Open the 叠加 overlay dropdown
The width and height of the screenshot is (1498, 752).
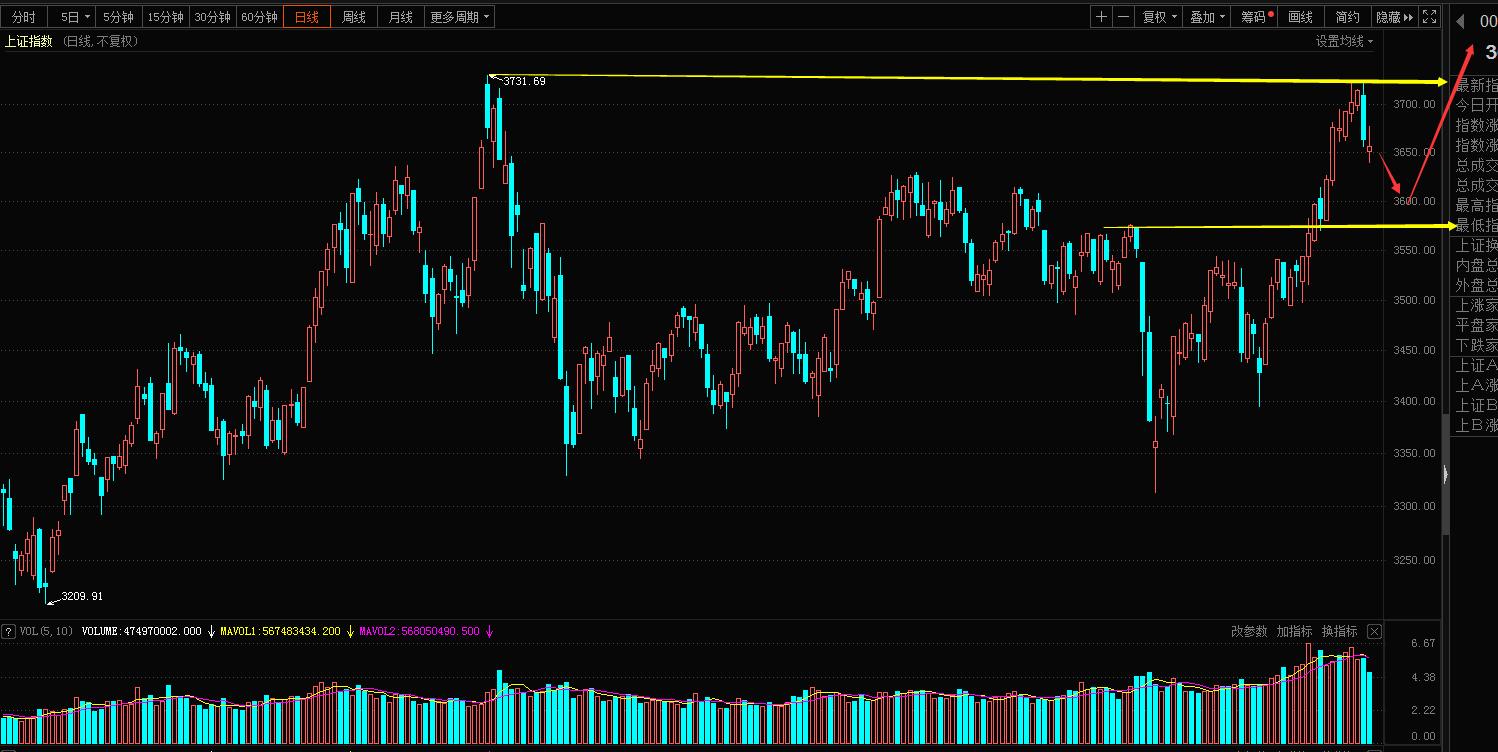coord(1207,17)
